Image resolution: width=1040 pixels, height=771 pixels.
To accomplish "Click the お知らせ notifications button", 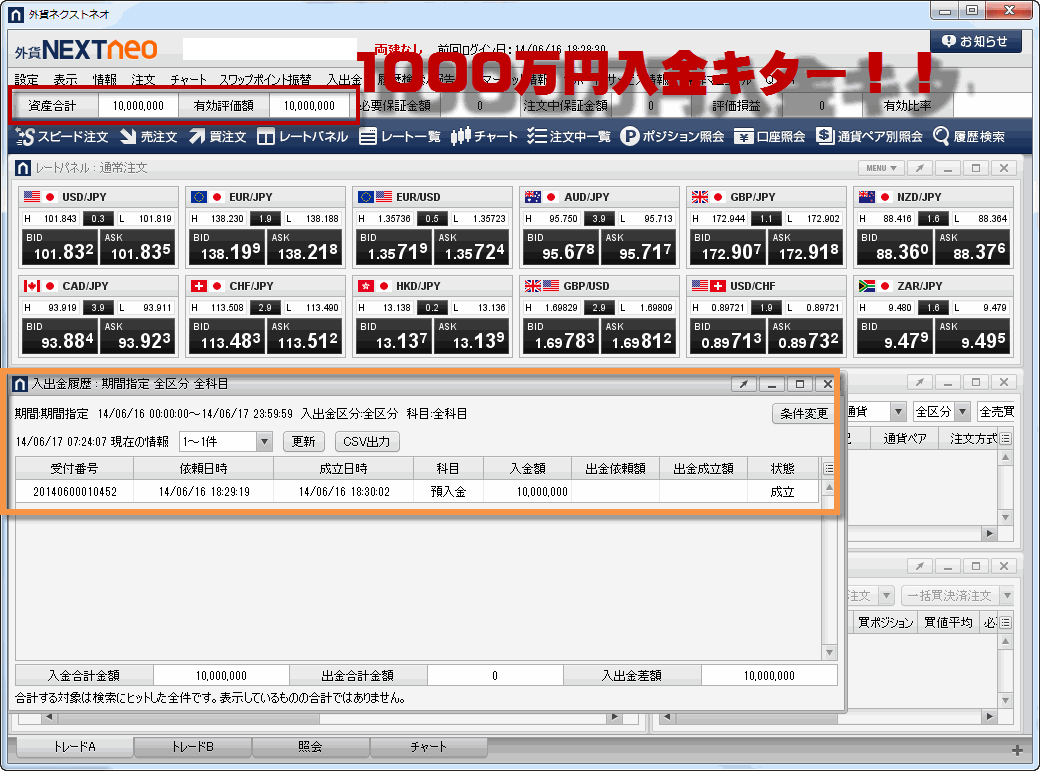I will coord(975,41).
